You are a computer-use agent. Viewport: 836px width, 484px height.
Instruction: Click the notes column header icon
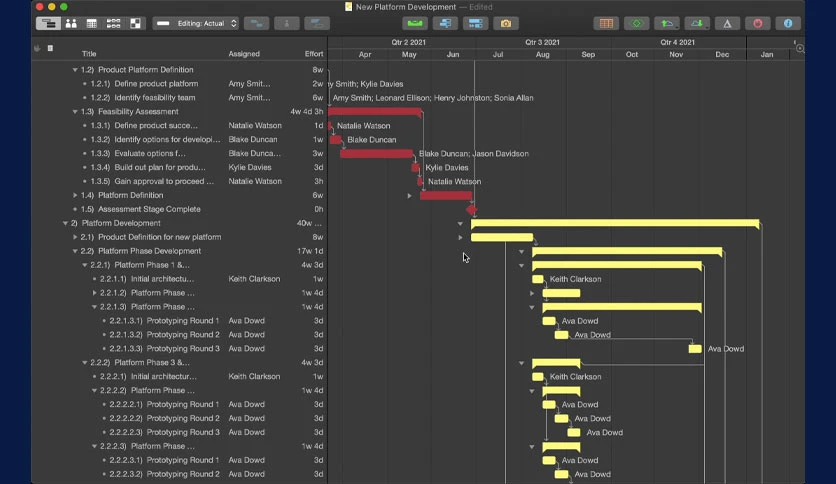(x=50, y=49)
